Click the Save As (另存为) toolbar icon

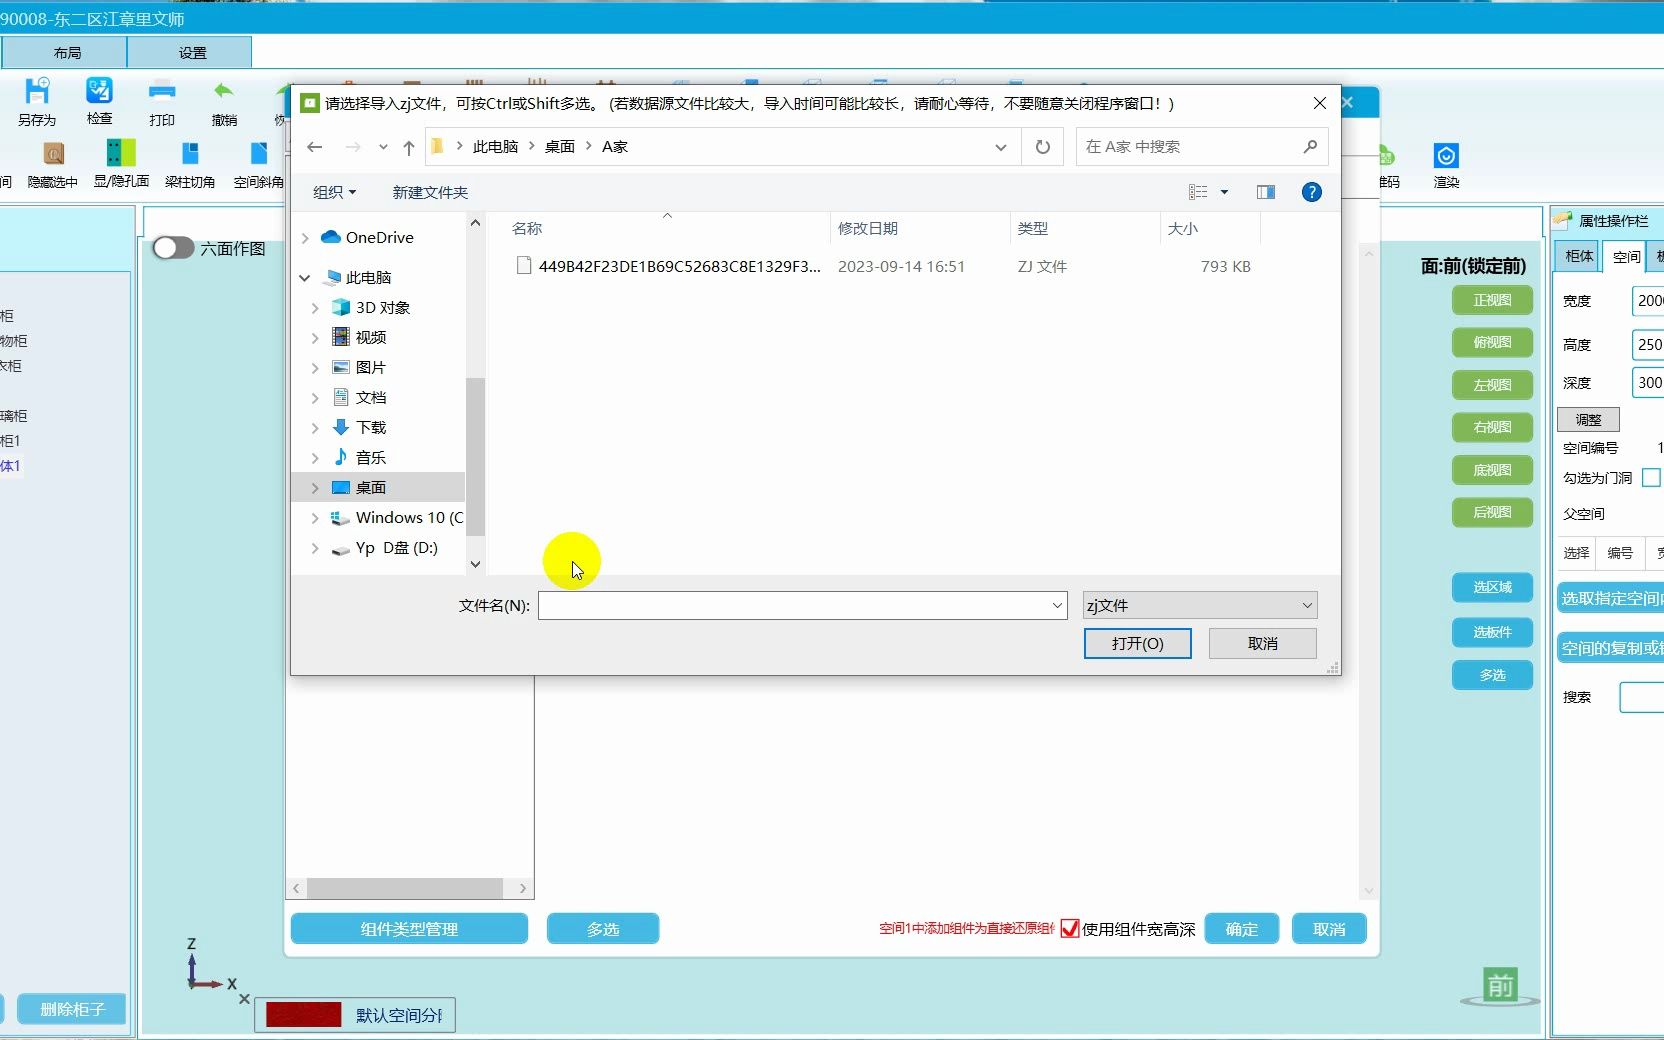(37, 101)
